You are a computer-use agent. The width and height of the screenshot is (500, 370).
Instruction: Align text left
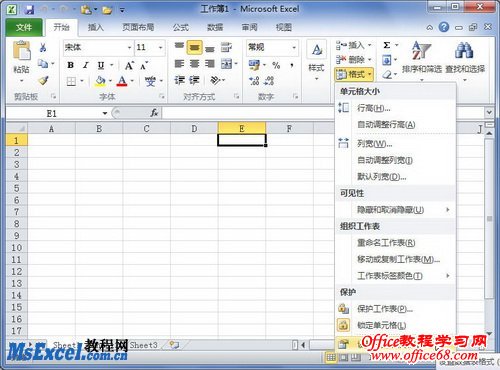click(x=179, y=64)
